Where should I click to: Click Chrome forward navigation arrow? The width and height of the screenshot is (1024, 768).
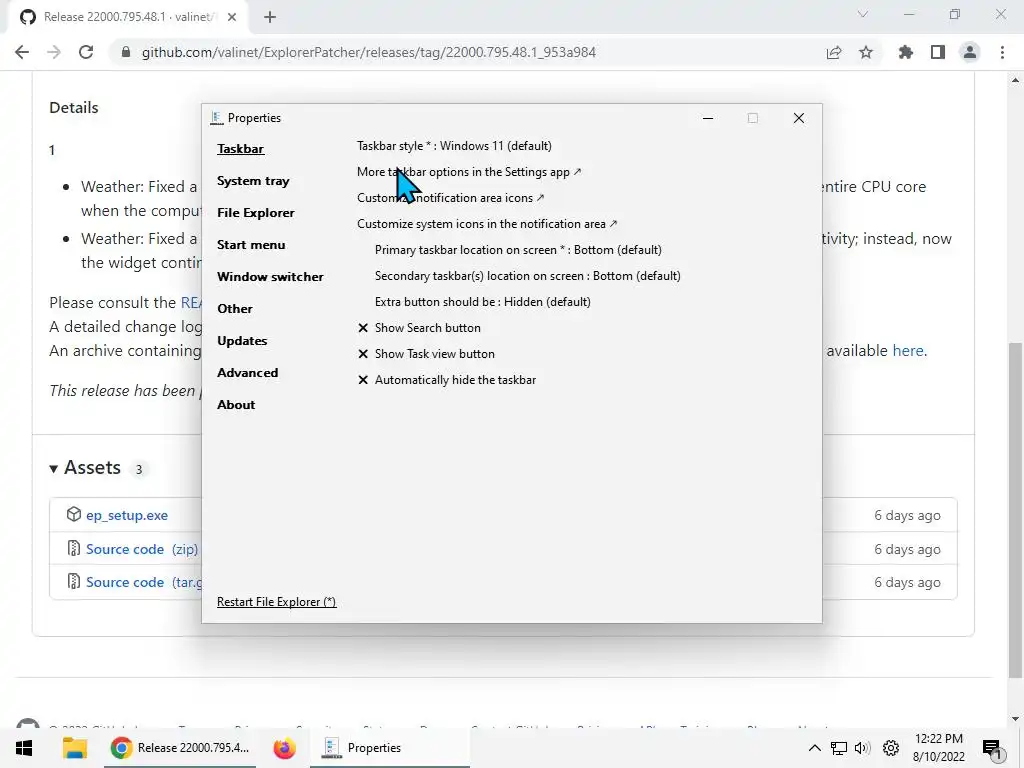[54, 52]
